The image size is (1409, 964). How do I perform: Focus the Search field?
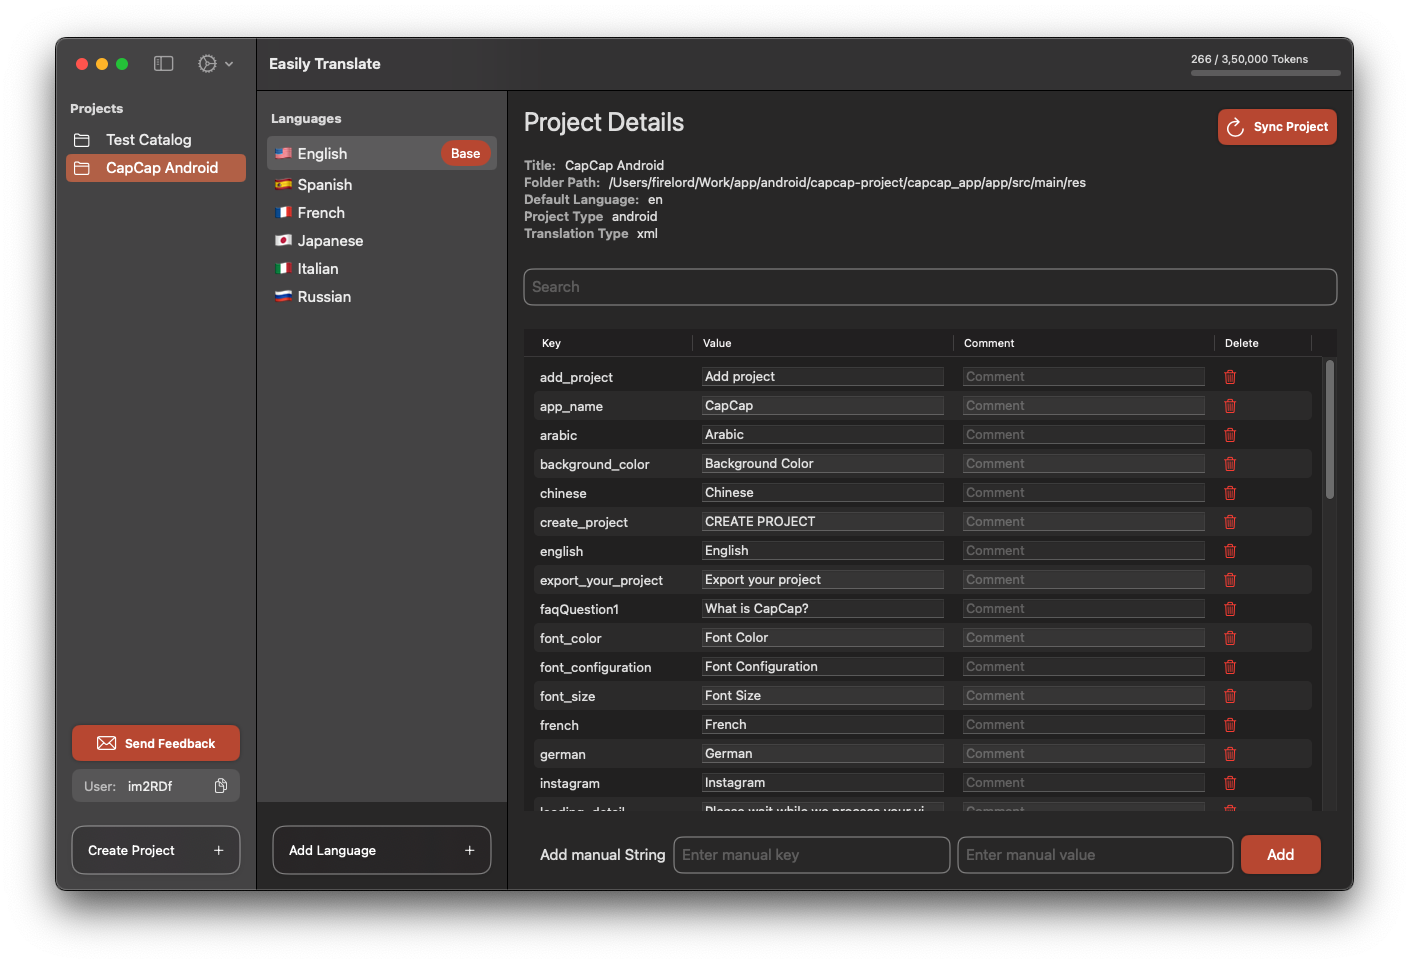(x=930, y=287)
